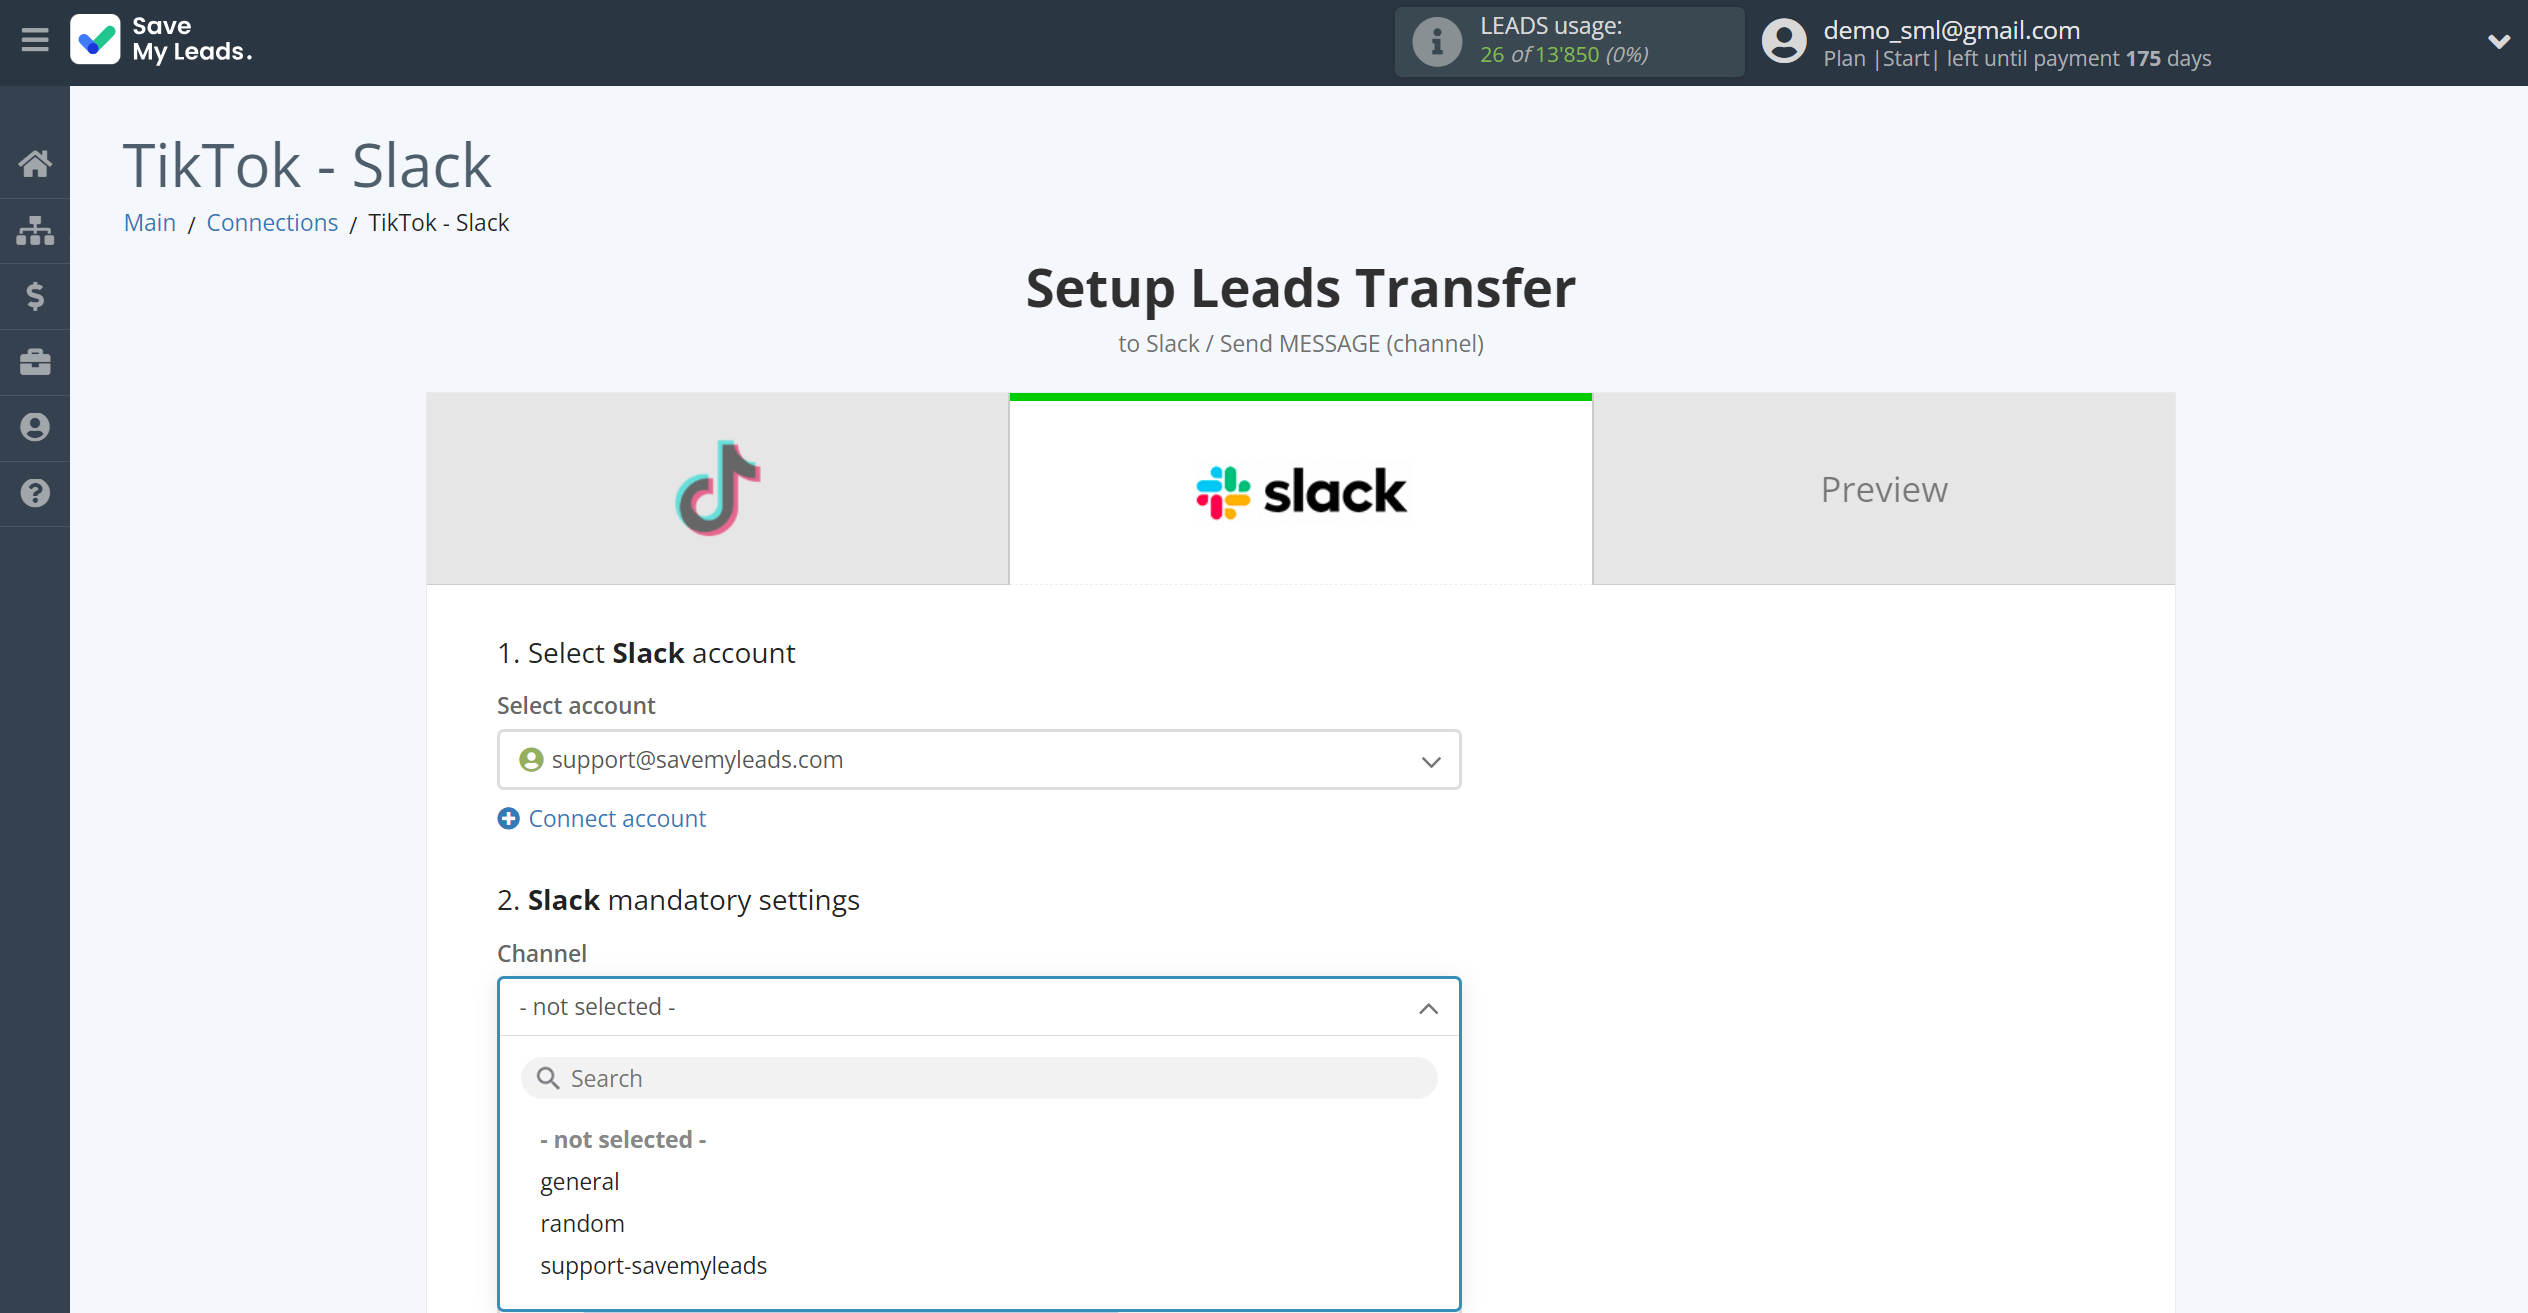
Task: Collapse the open Channel dropdown
Action: pyautogui.click(x=1428, y=1007)
